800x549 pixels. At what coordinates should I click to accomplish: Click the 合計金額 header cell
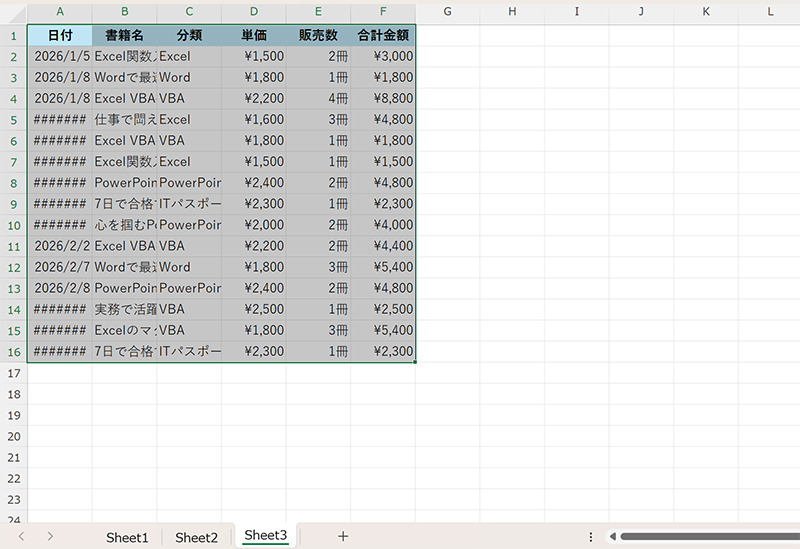tap(383, 35)
